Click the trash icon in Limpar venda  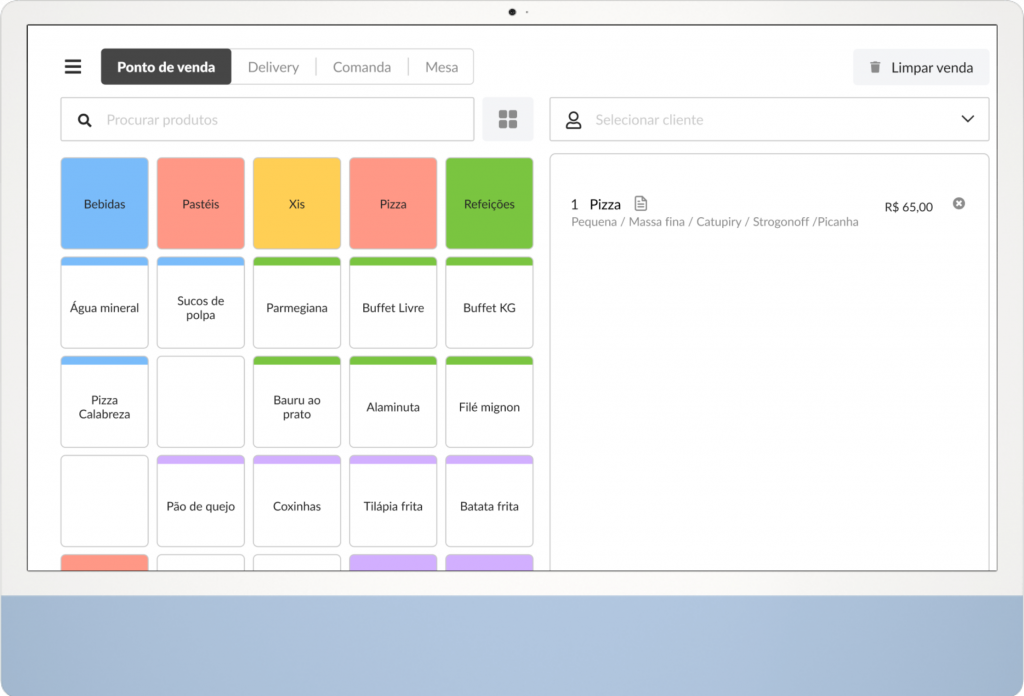pos(875,67)
